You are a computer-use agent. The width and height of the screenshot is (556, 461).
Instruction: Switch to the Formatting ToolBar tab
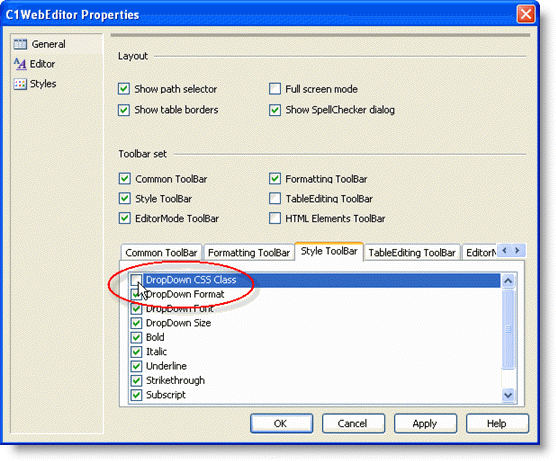[x=249, y=253]
